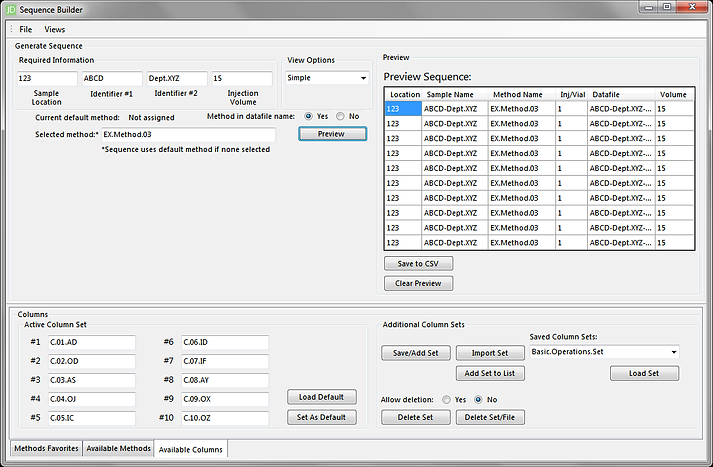This screenshot has height=467, width=713.
Task: Click column #1 field C.01.AD
Action: (92, 342)
